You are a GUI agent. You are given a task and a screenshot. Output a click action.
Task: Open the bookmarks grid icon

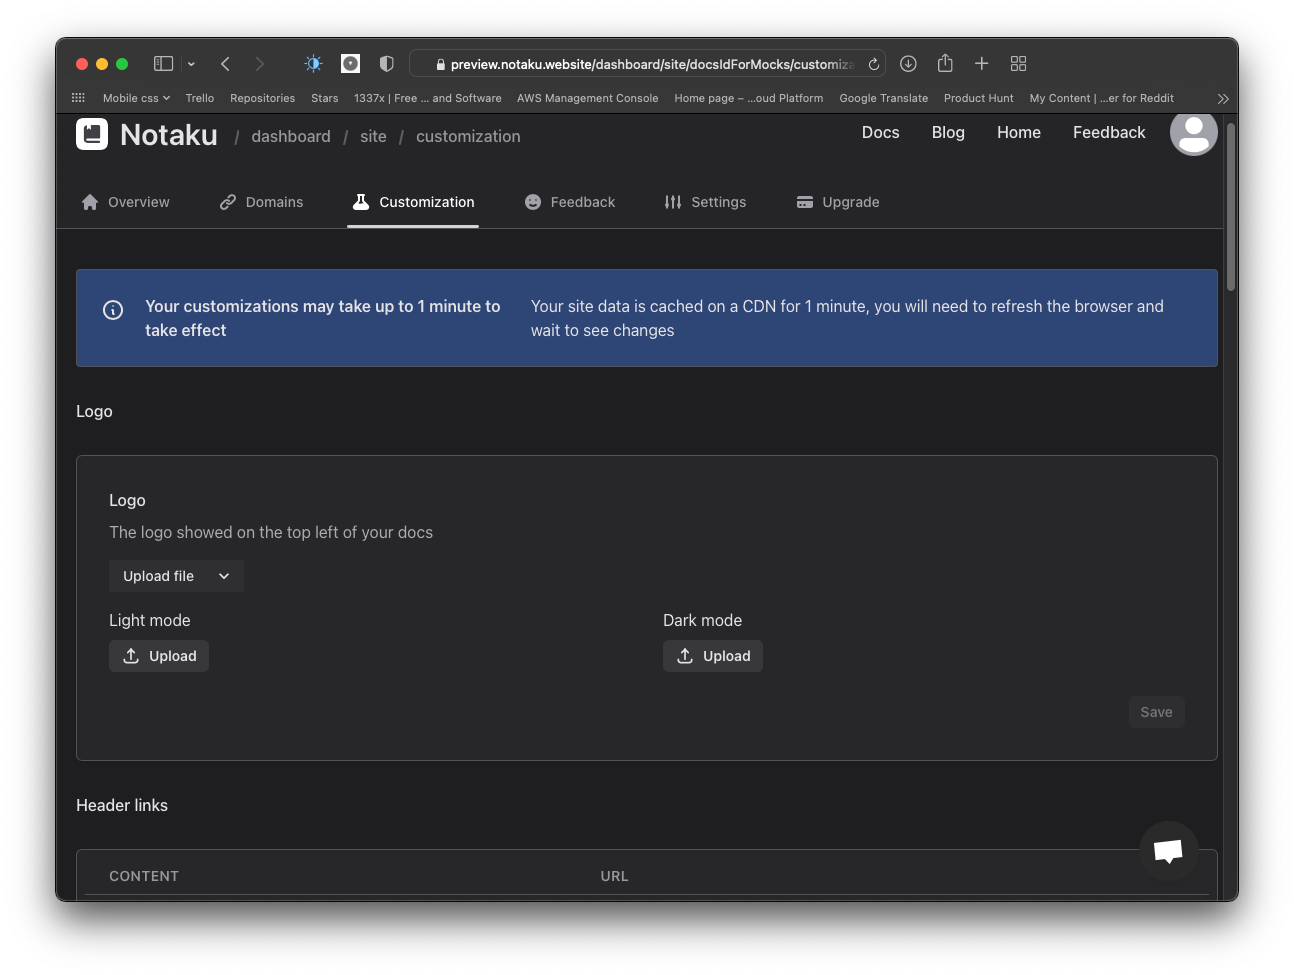(x=78, y=98)
